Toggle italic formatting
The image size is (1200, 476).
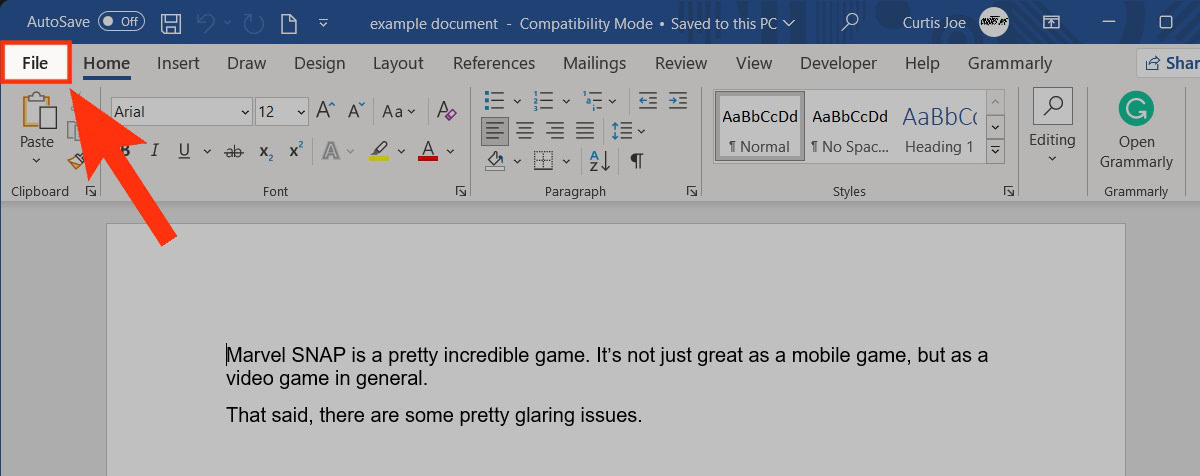[154, 151]
